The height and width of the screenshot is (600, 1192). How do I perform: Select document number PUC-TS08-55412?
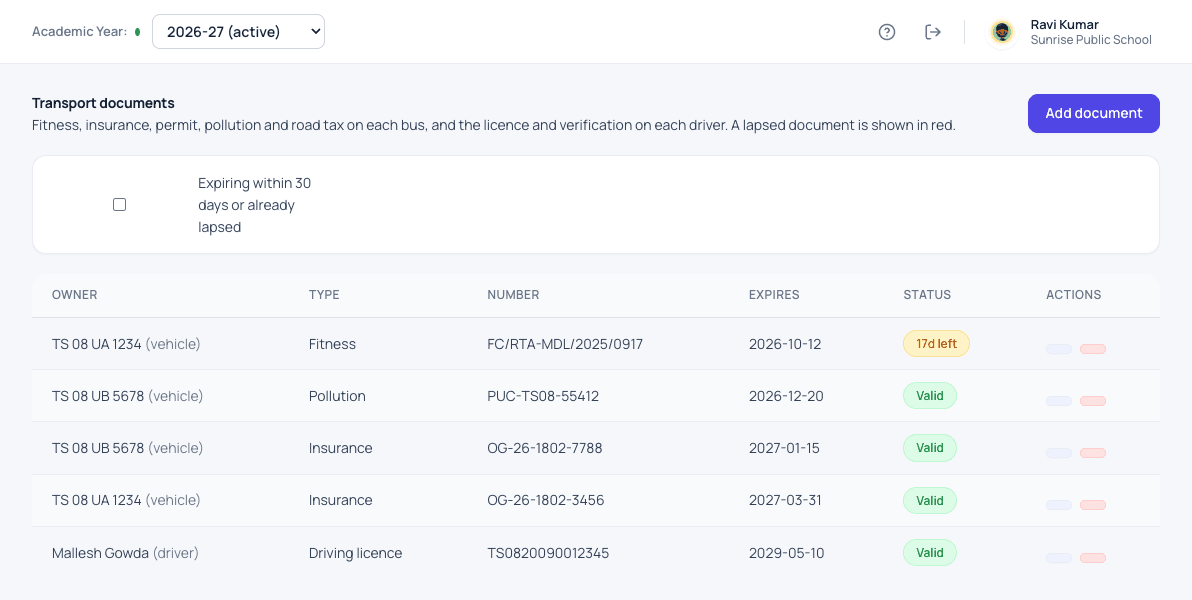[x=543, y=396]
